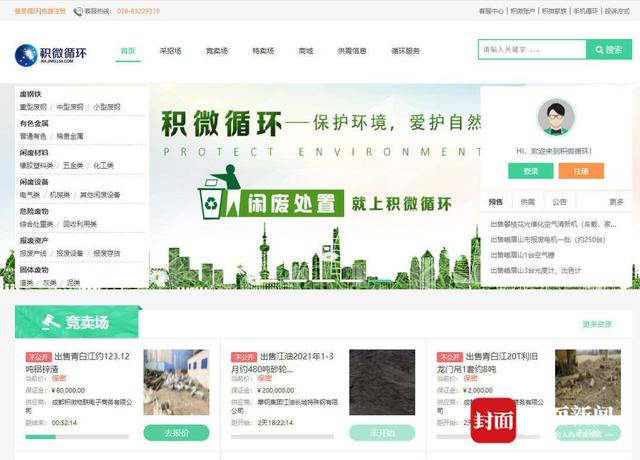Open the 商城 navigation tab
This screenshot has height=460, width=640.
tap(306, 51)
